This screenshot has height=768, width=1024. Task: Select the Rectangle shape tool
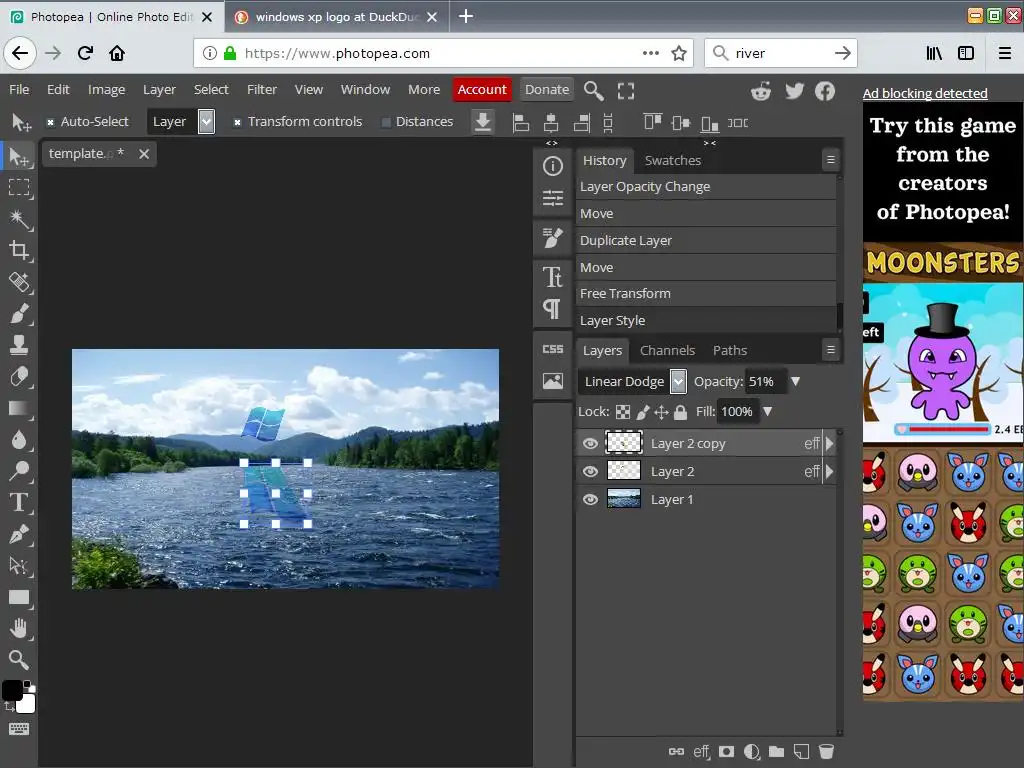click(19, 597)
